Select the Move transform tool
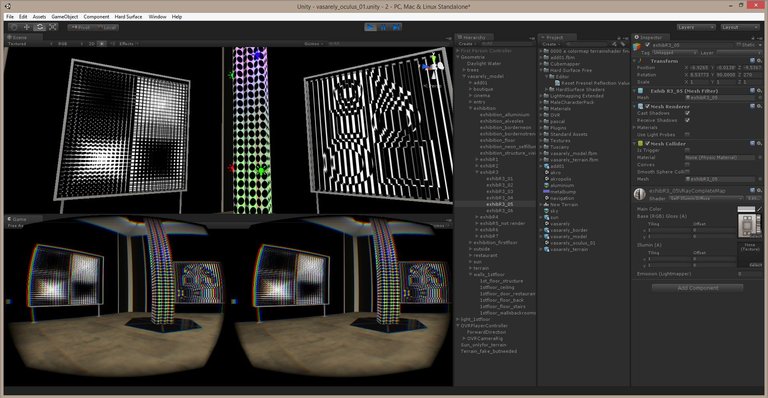Image resolution: width=768 pixels, height=398 pixels. (26, 27)
